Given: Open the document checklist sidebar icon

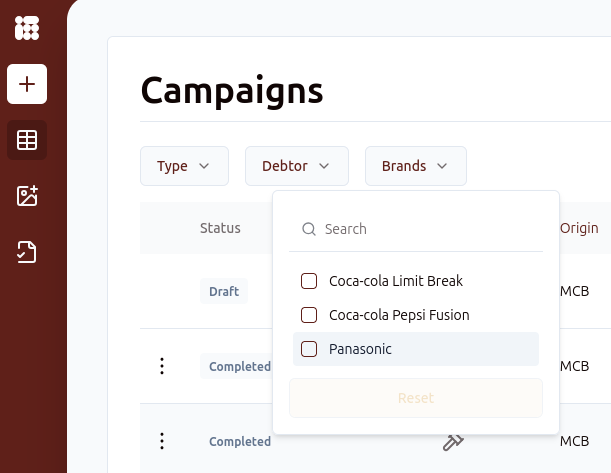Looking at the screenshot, I should [x=27, y=252].
